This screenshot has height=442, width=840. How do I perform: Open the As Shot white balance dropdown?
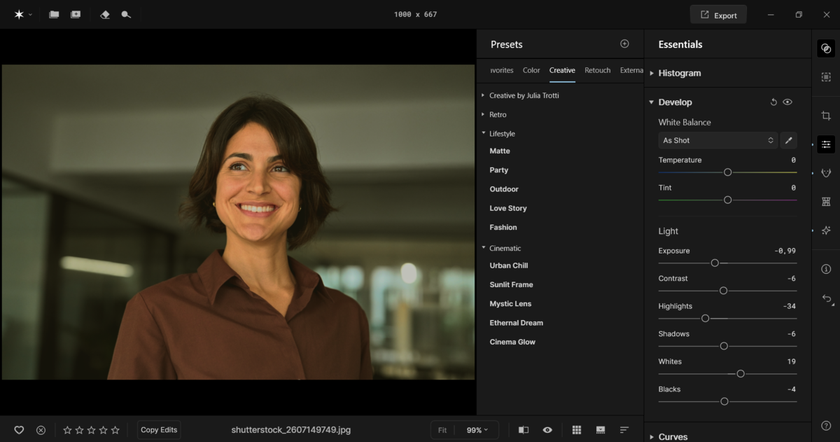[717, 141]
